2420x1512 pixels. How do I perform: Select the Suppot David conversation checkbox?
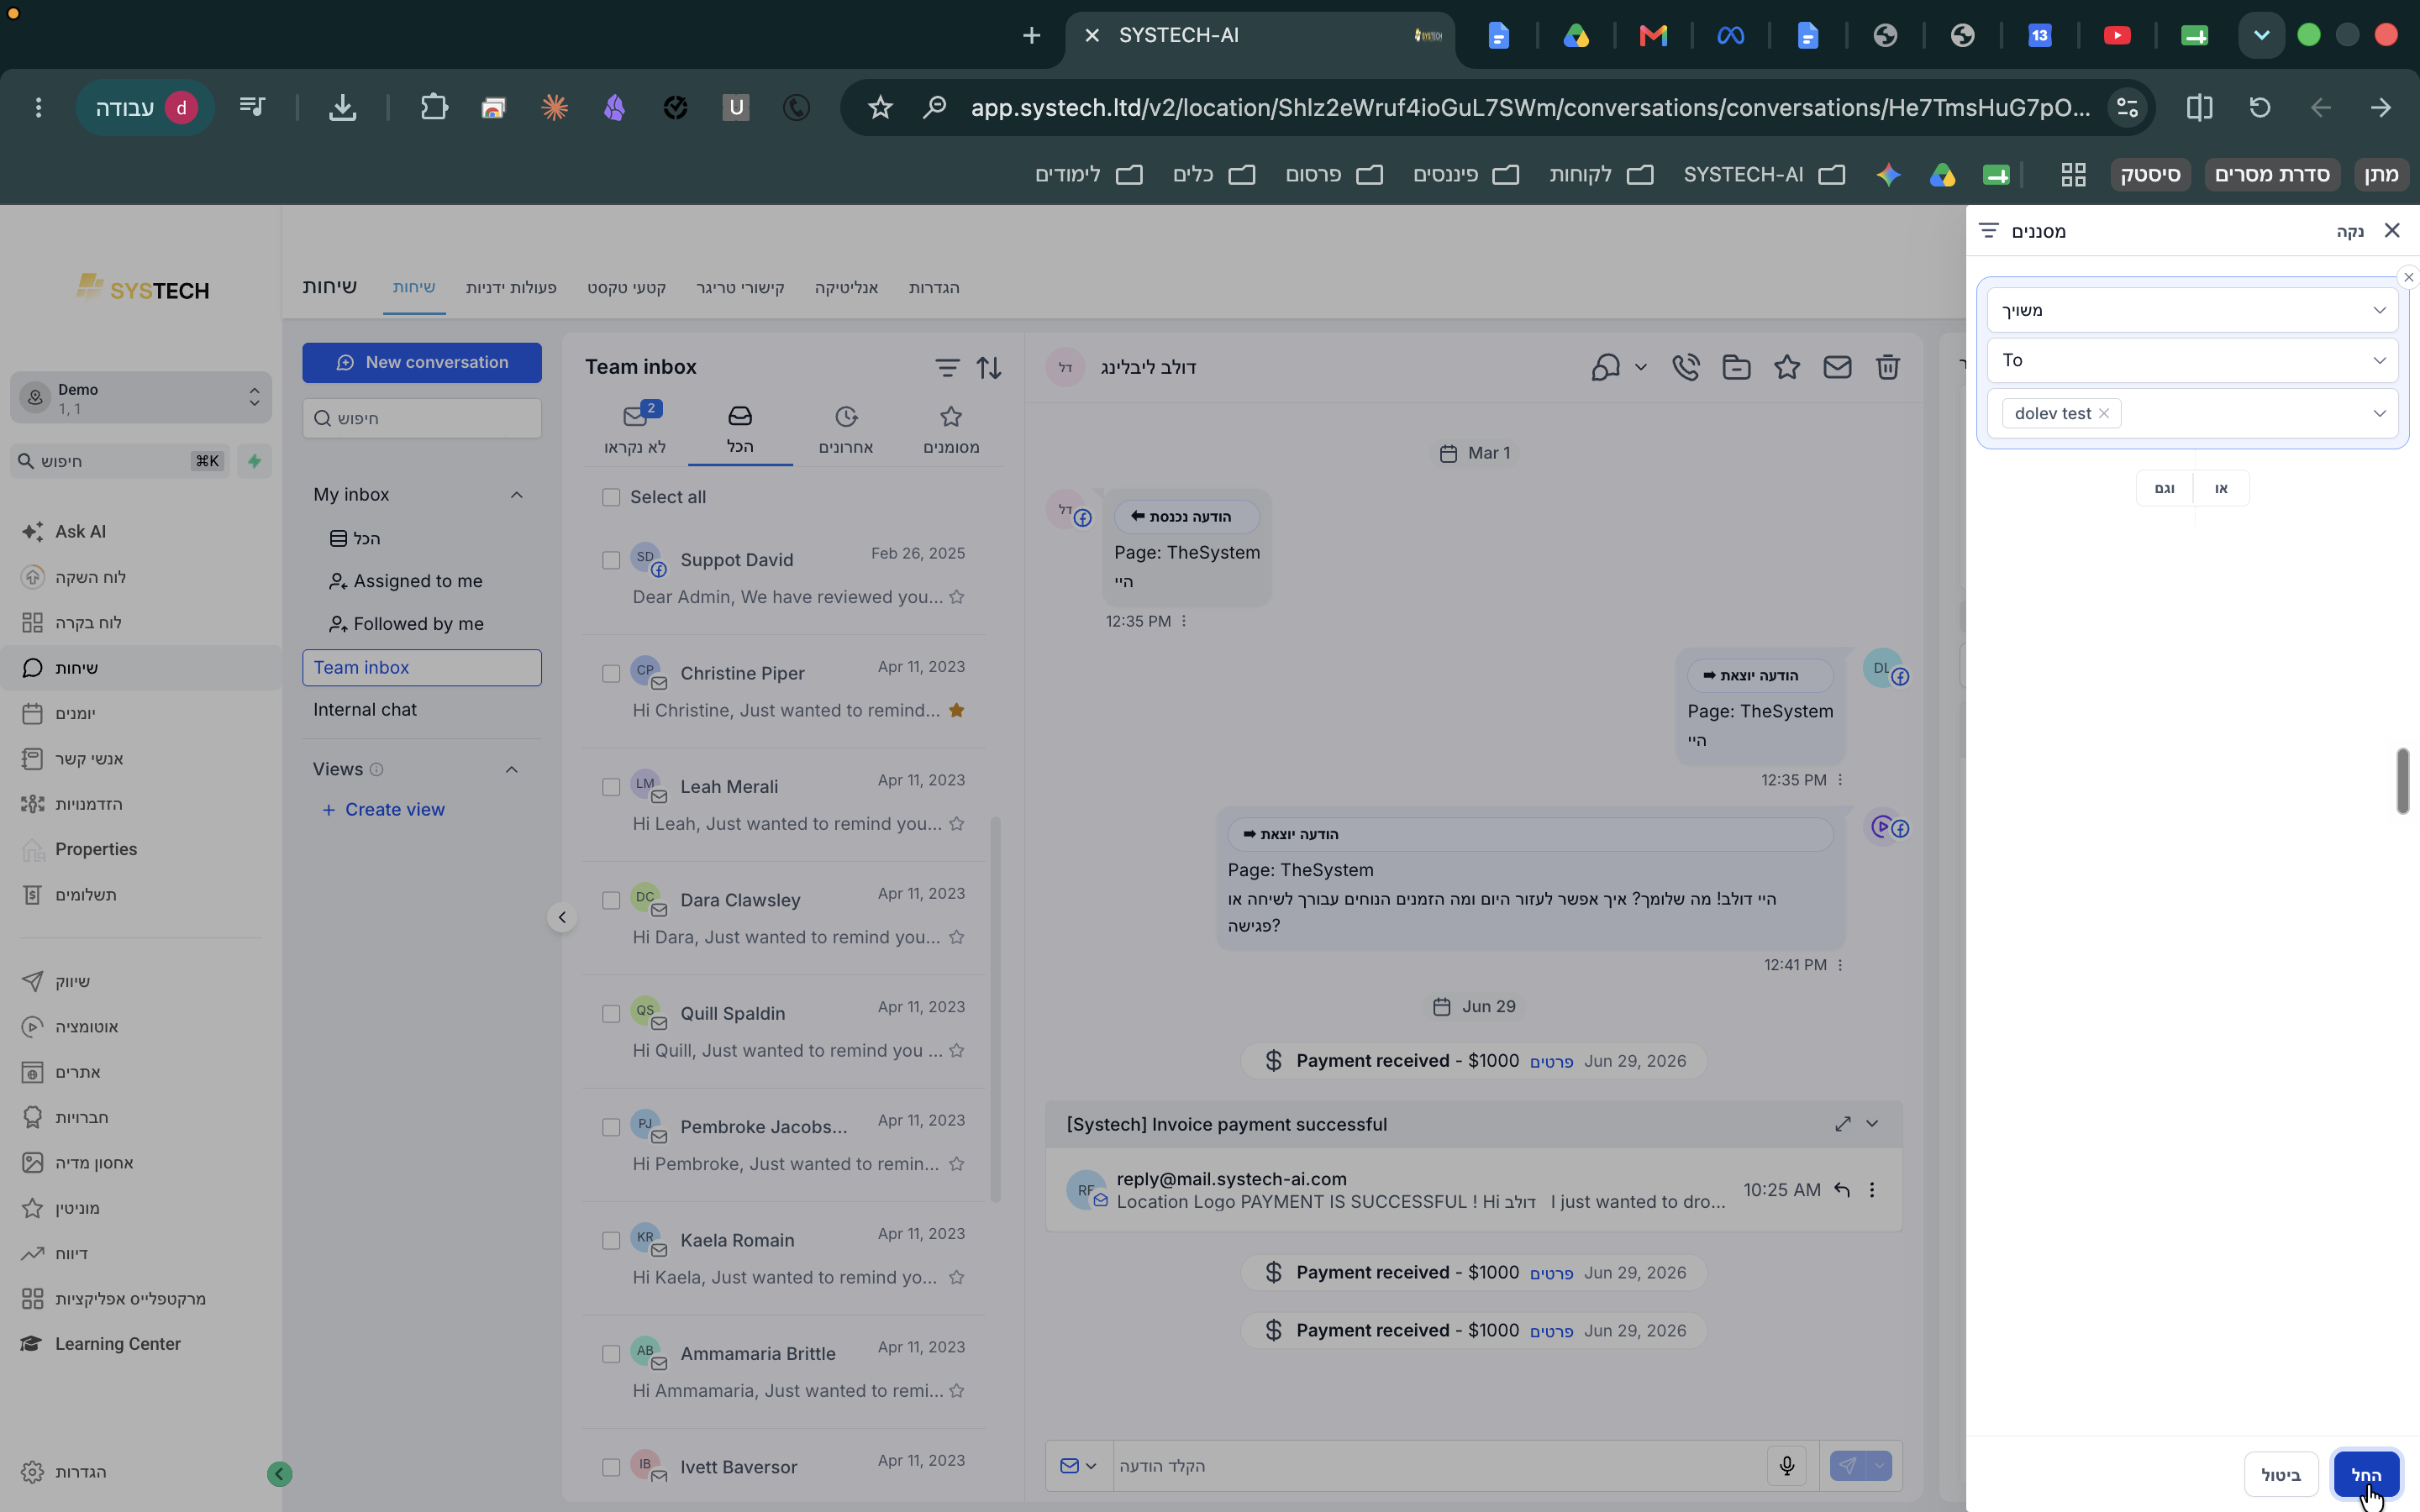611,560
